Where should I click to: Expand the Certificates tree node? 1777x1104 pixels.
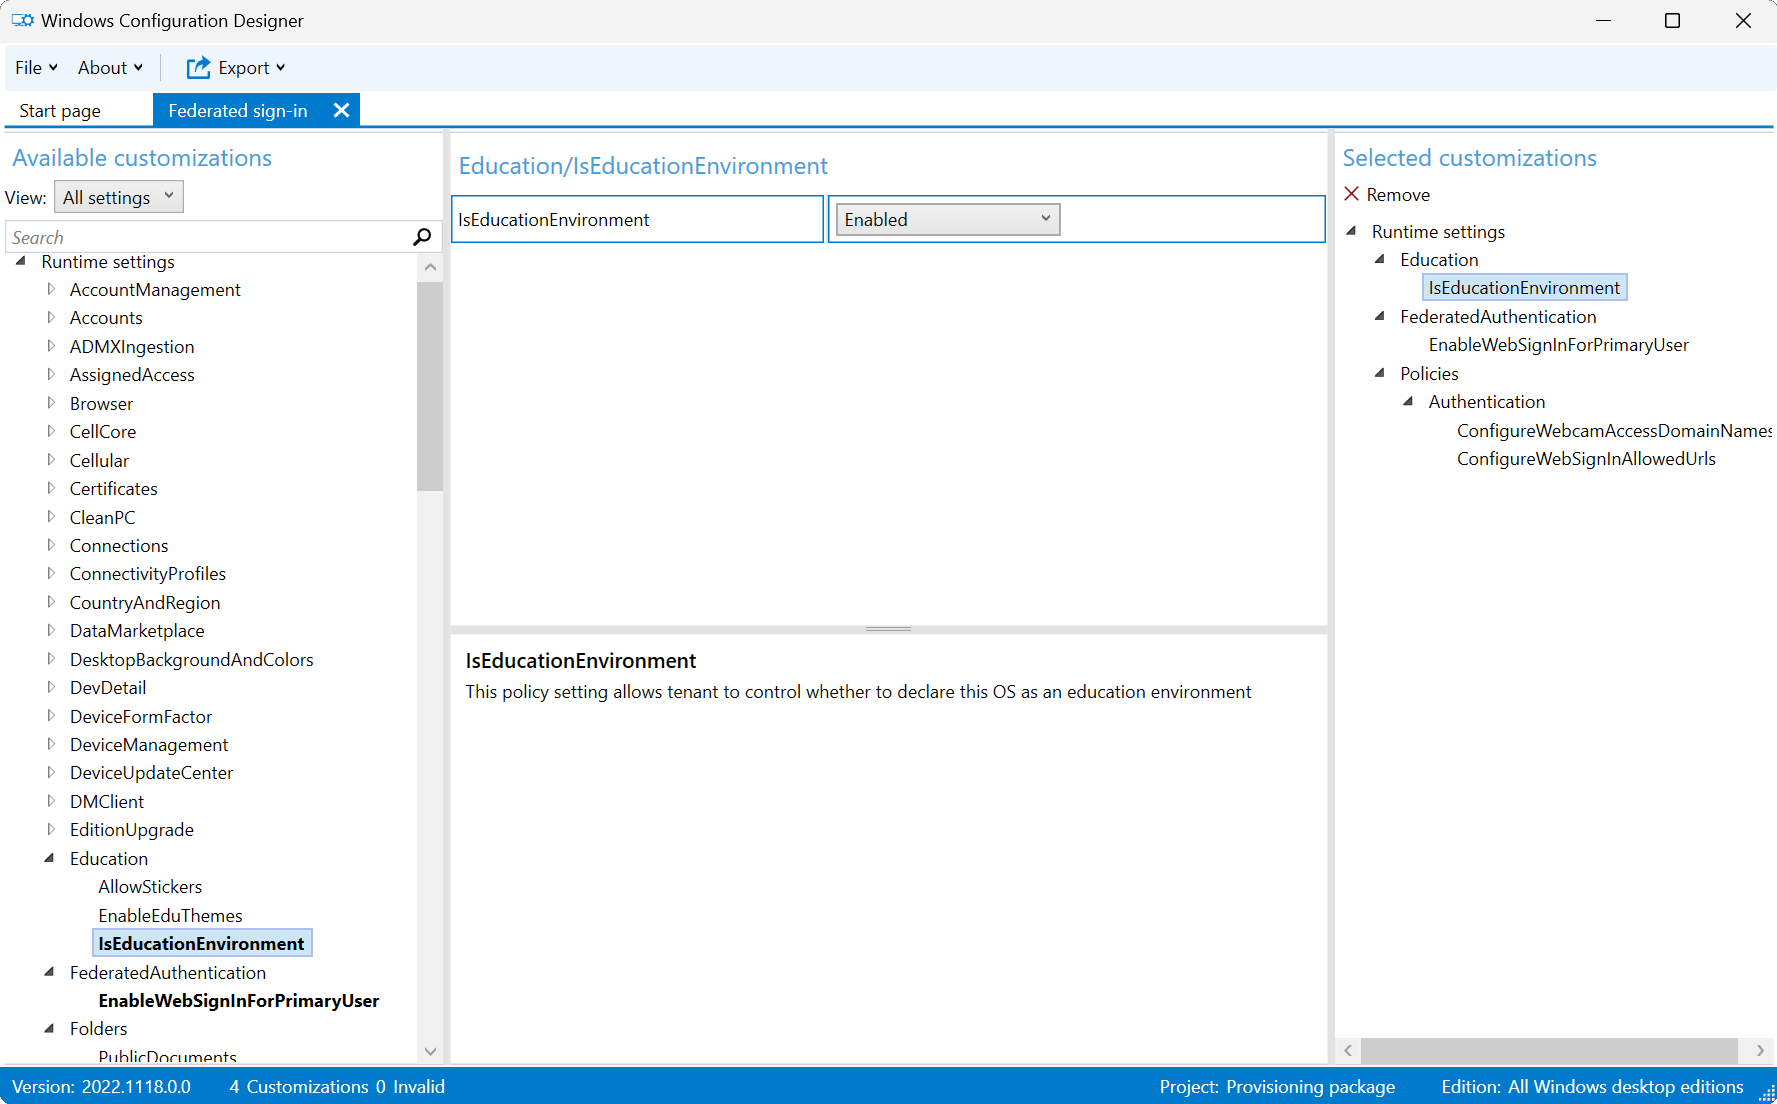click(x=51, y=488)
